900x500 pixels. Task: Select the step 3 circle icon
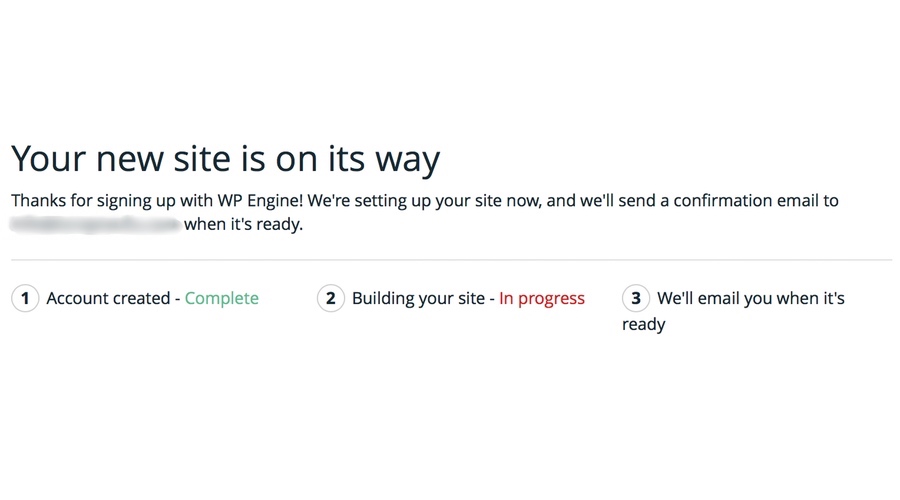pyautogui.click(x=636, y=299)
